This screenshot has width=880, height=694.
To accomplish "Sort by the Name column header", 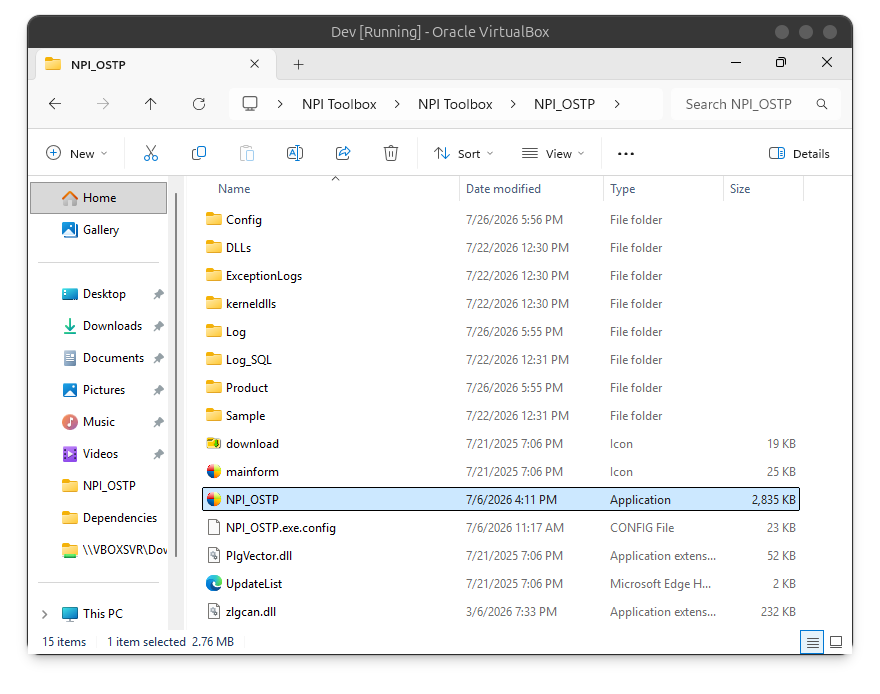I will (234, 189).
